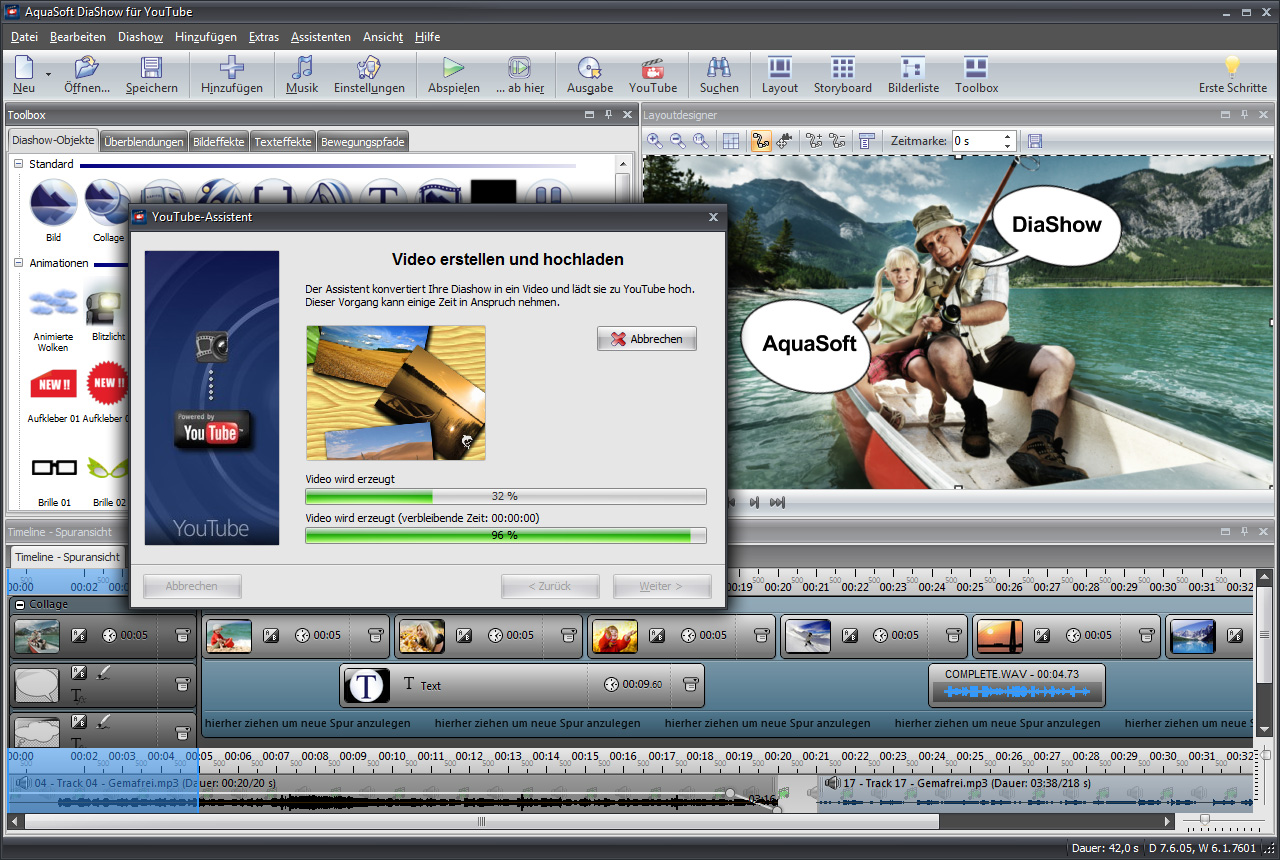Screen dimensions: 1280x860
Task: Select the Animierte Wolken animation
Action: [53, 318]
